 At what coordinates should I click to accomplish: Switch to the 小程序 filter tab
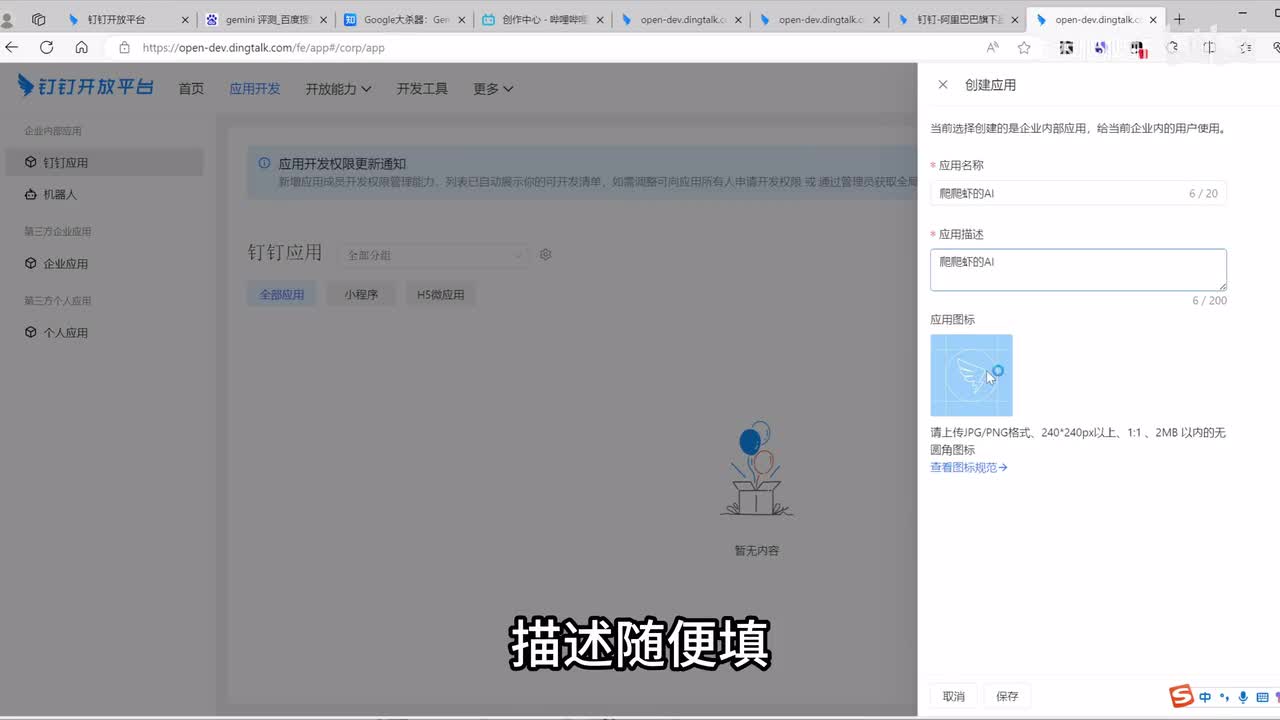point(361,295)
